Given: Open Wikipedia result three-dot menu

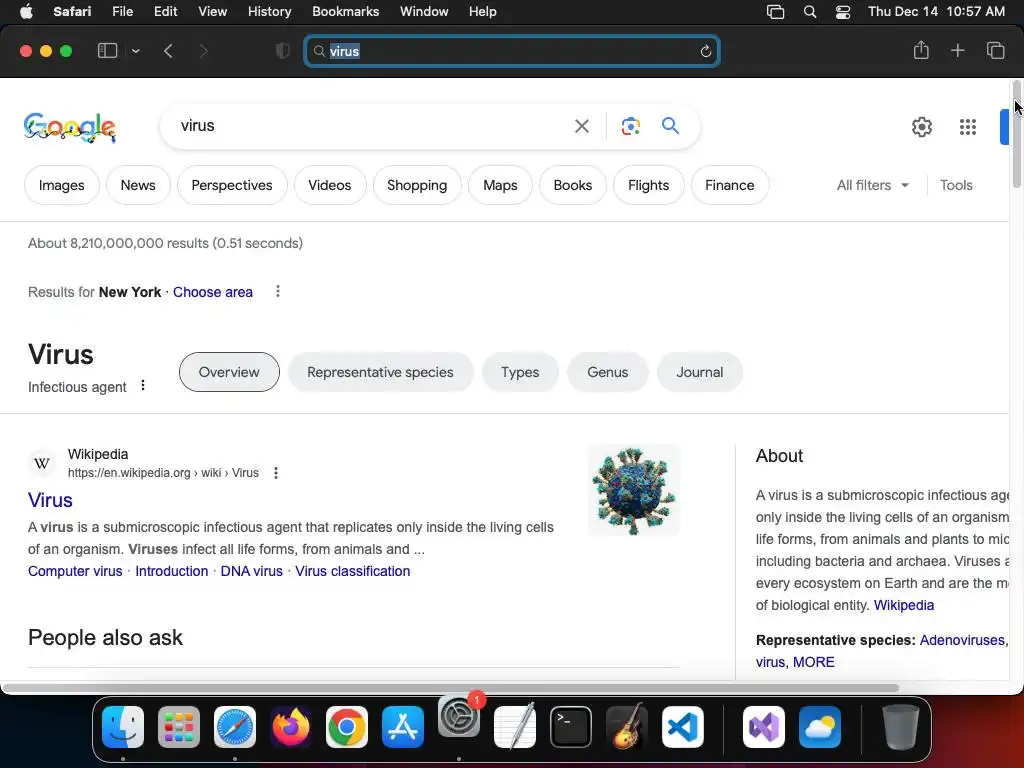Looking at the screenshot, I should pyautogui.click(x=276, y=473).
